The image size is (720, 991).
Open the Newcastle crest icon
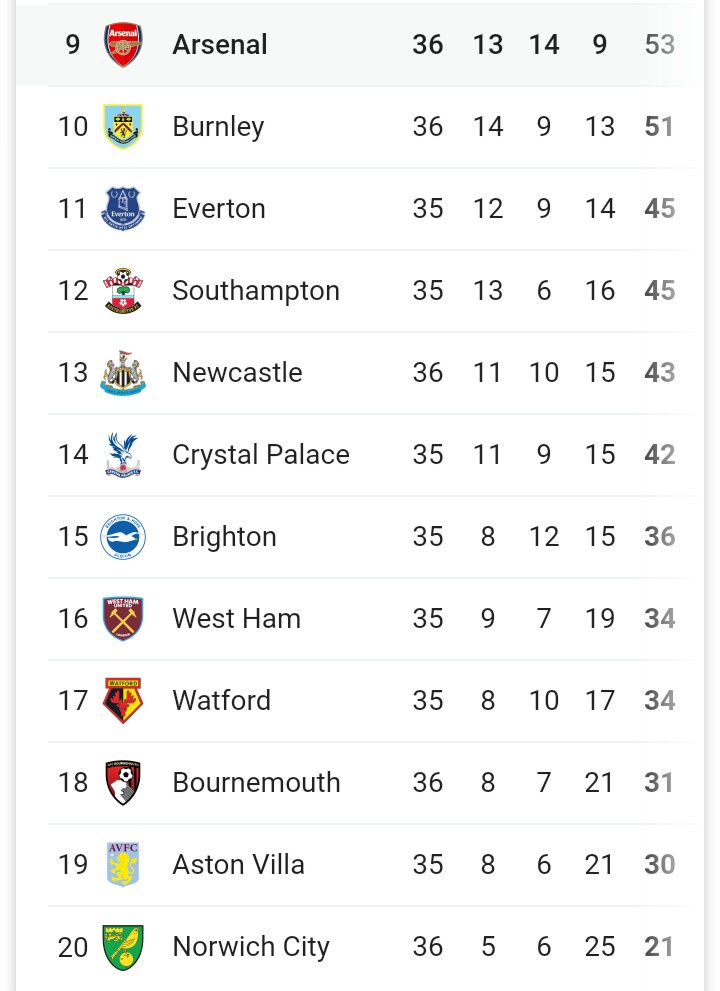click(123, 373)
